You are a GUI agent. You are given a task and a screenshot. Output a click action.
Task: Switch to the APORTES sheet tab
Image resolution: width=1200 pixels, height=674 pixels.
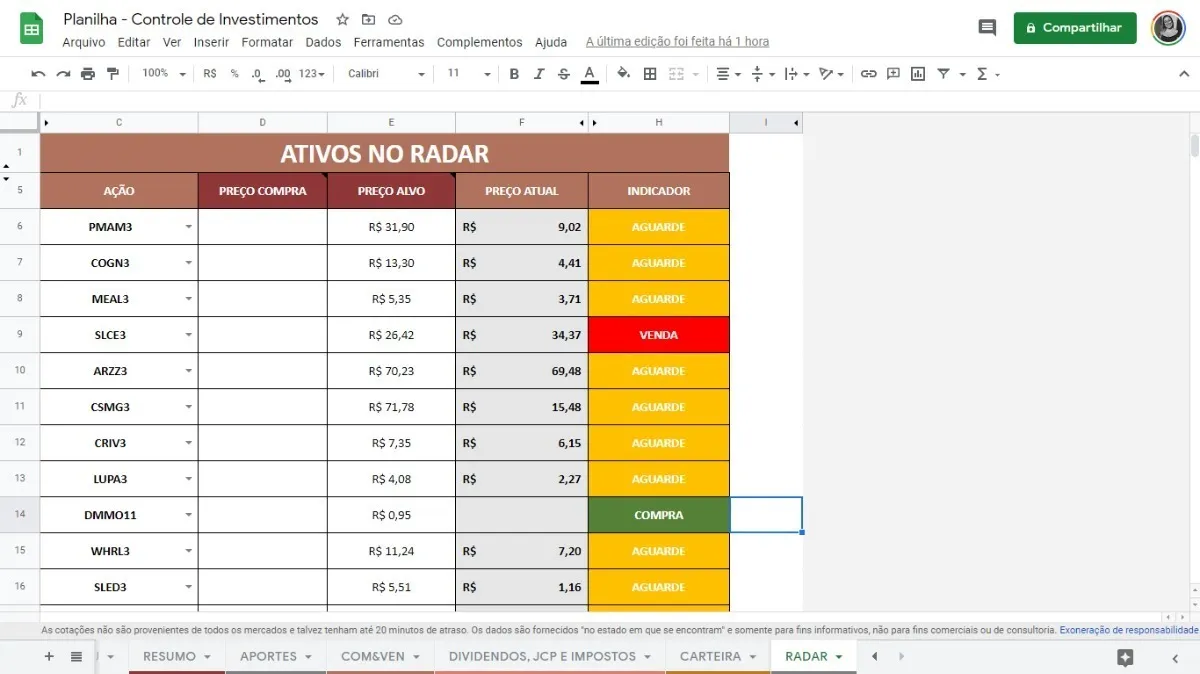275,656
